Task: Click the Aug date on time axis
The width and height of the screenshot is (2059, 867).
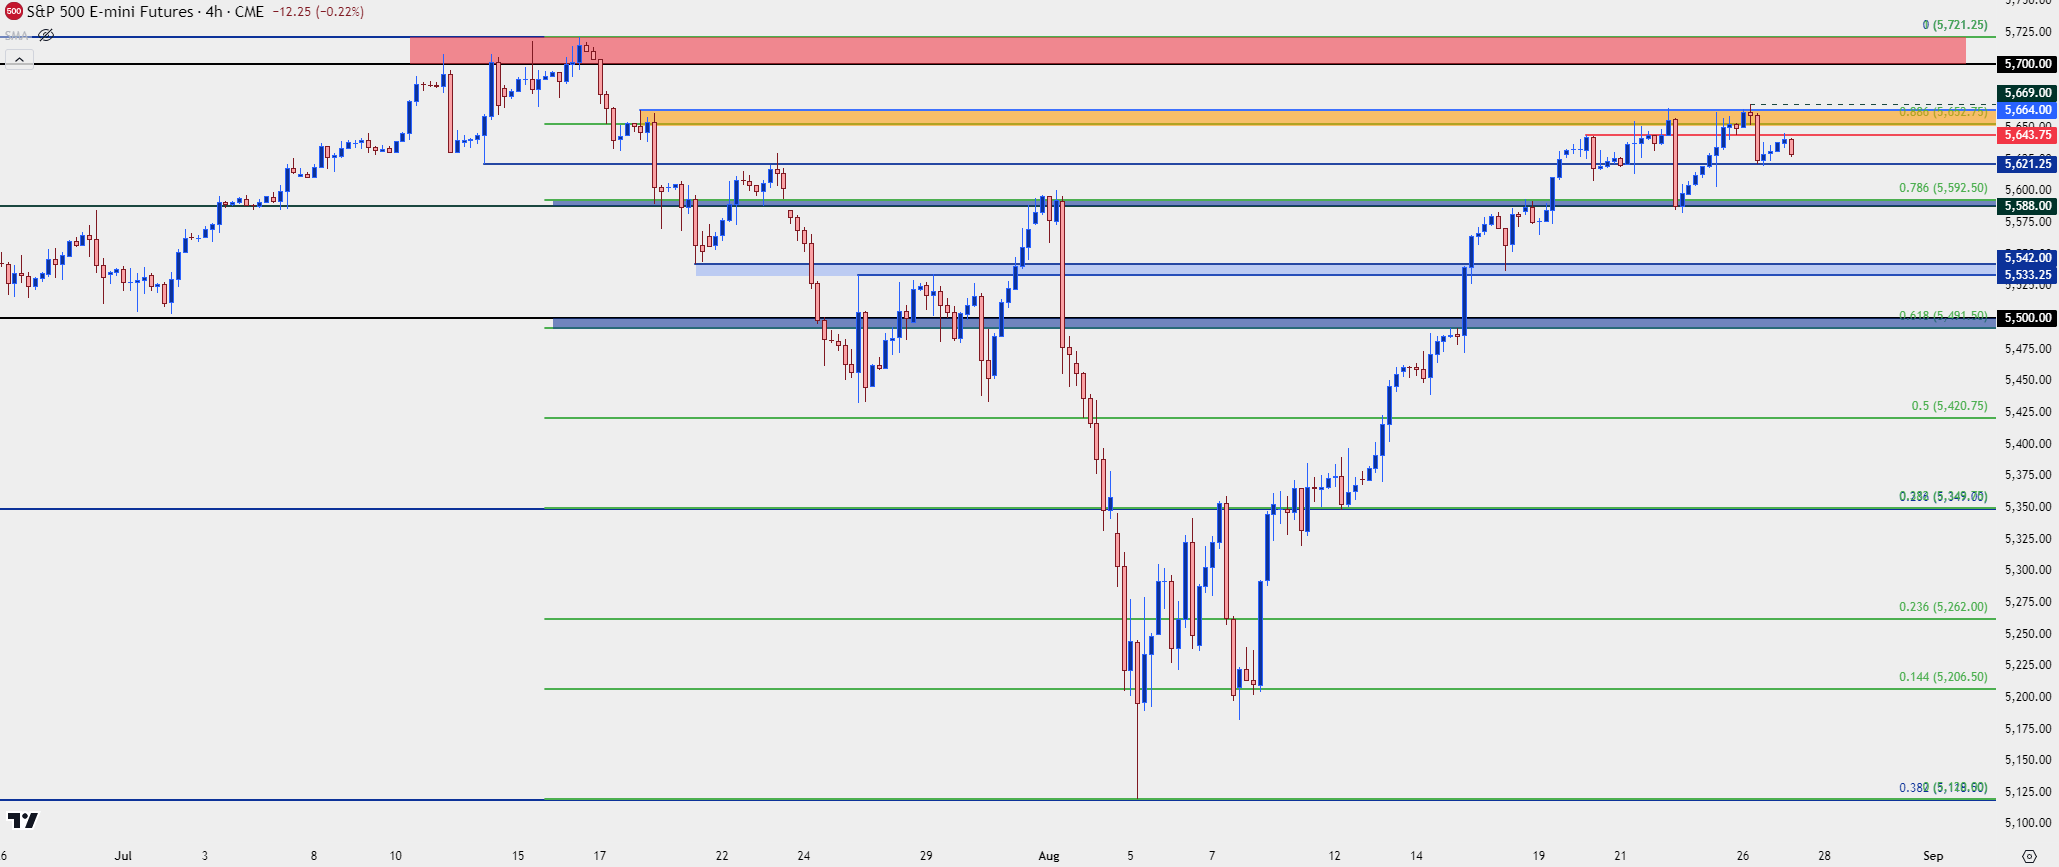Action: point(1048,856)
